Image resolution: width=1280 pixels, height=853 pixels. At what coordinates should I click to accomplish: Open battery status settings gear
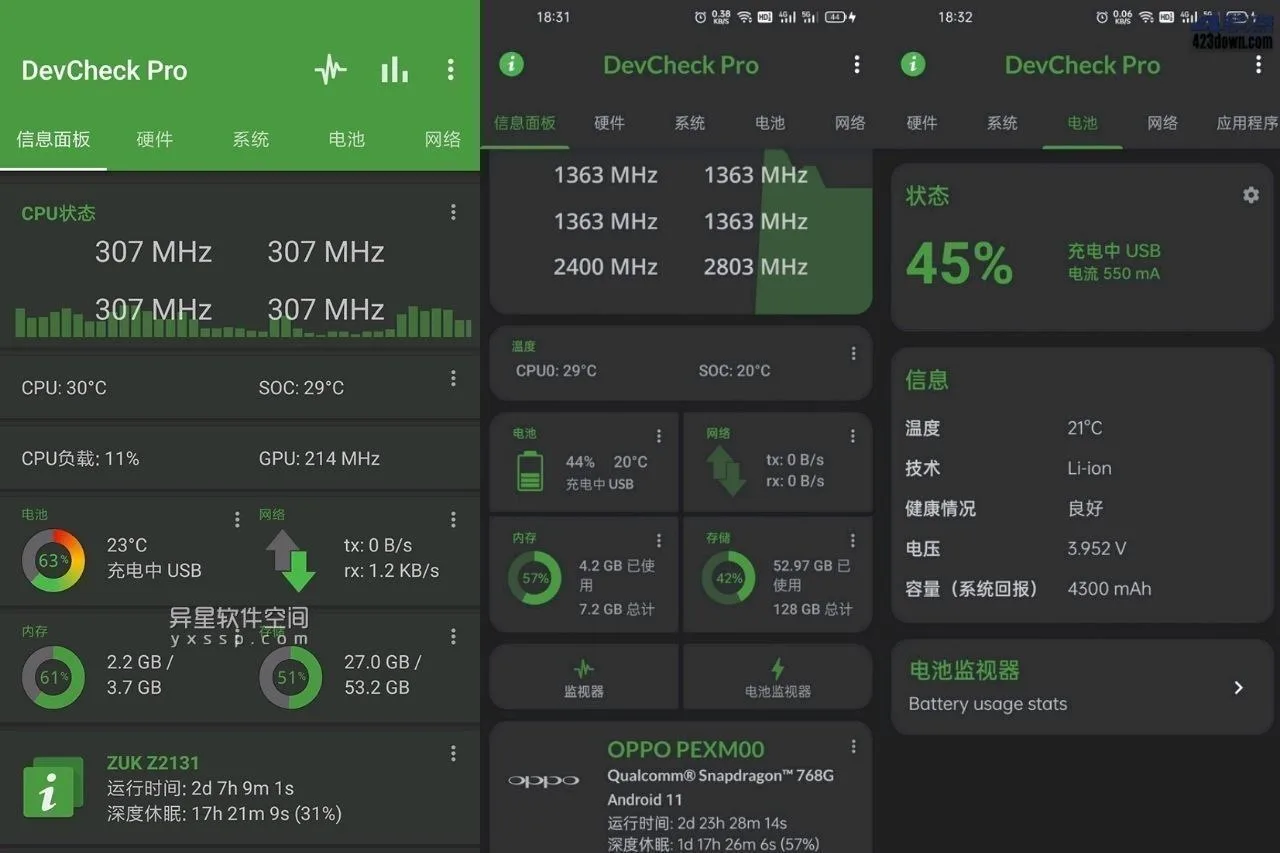click(1251, 195)
